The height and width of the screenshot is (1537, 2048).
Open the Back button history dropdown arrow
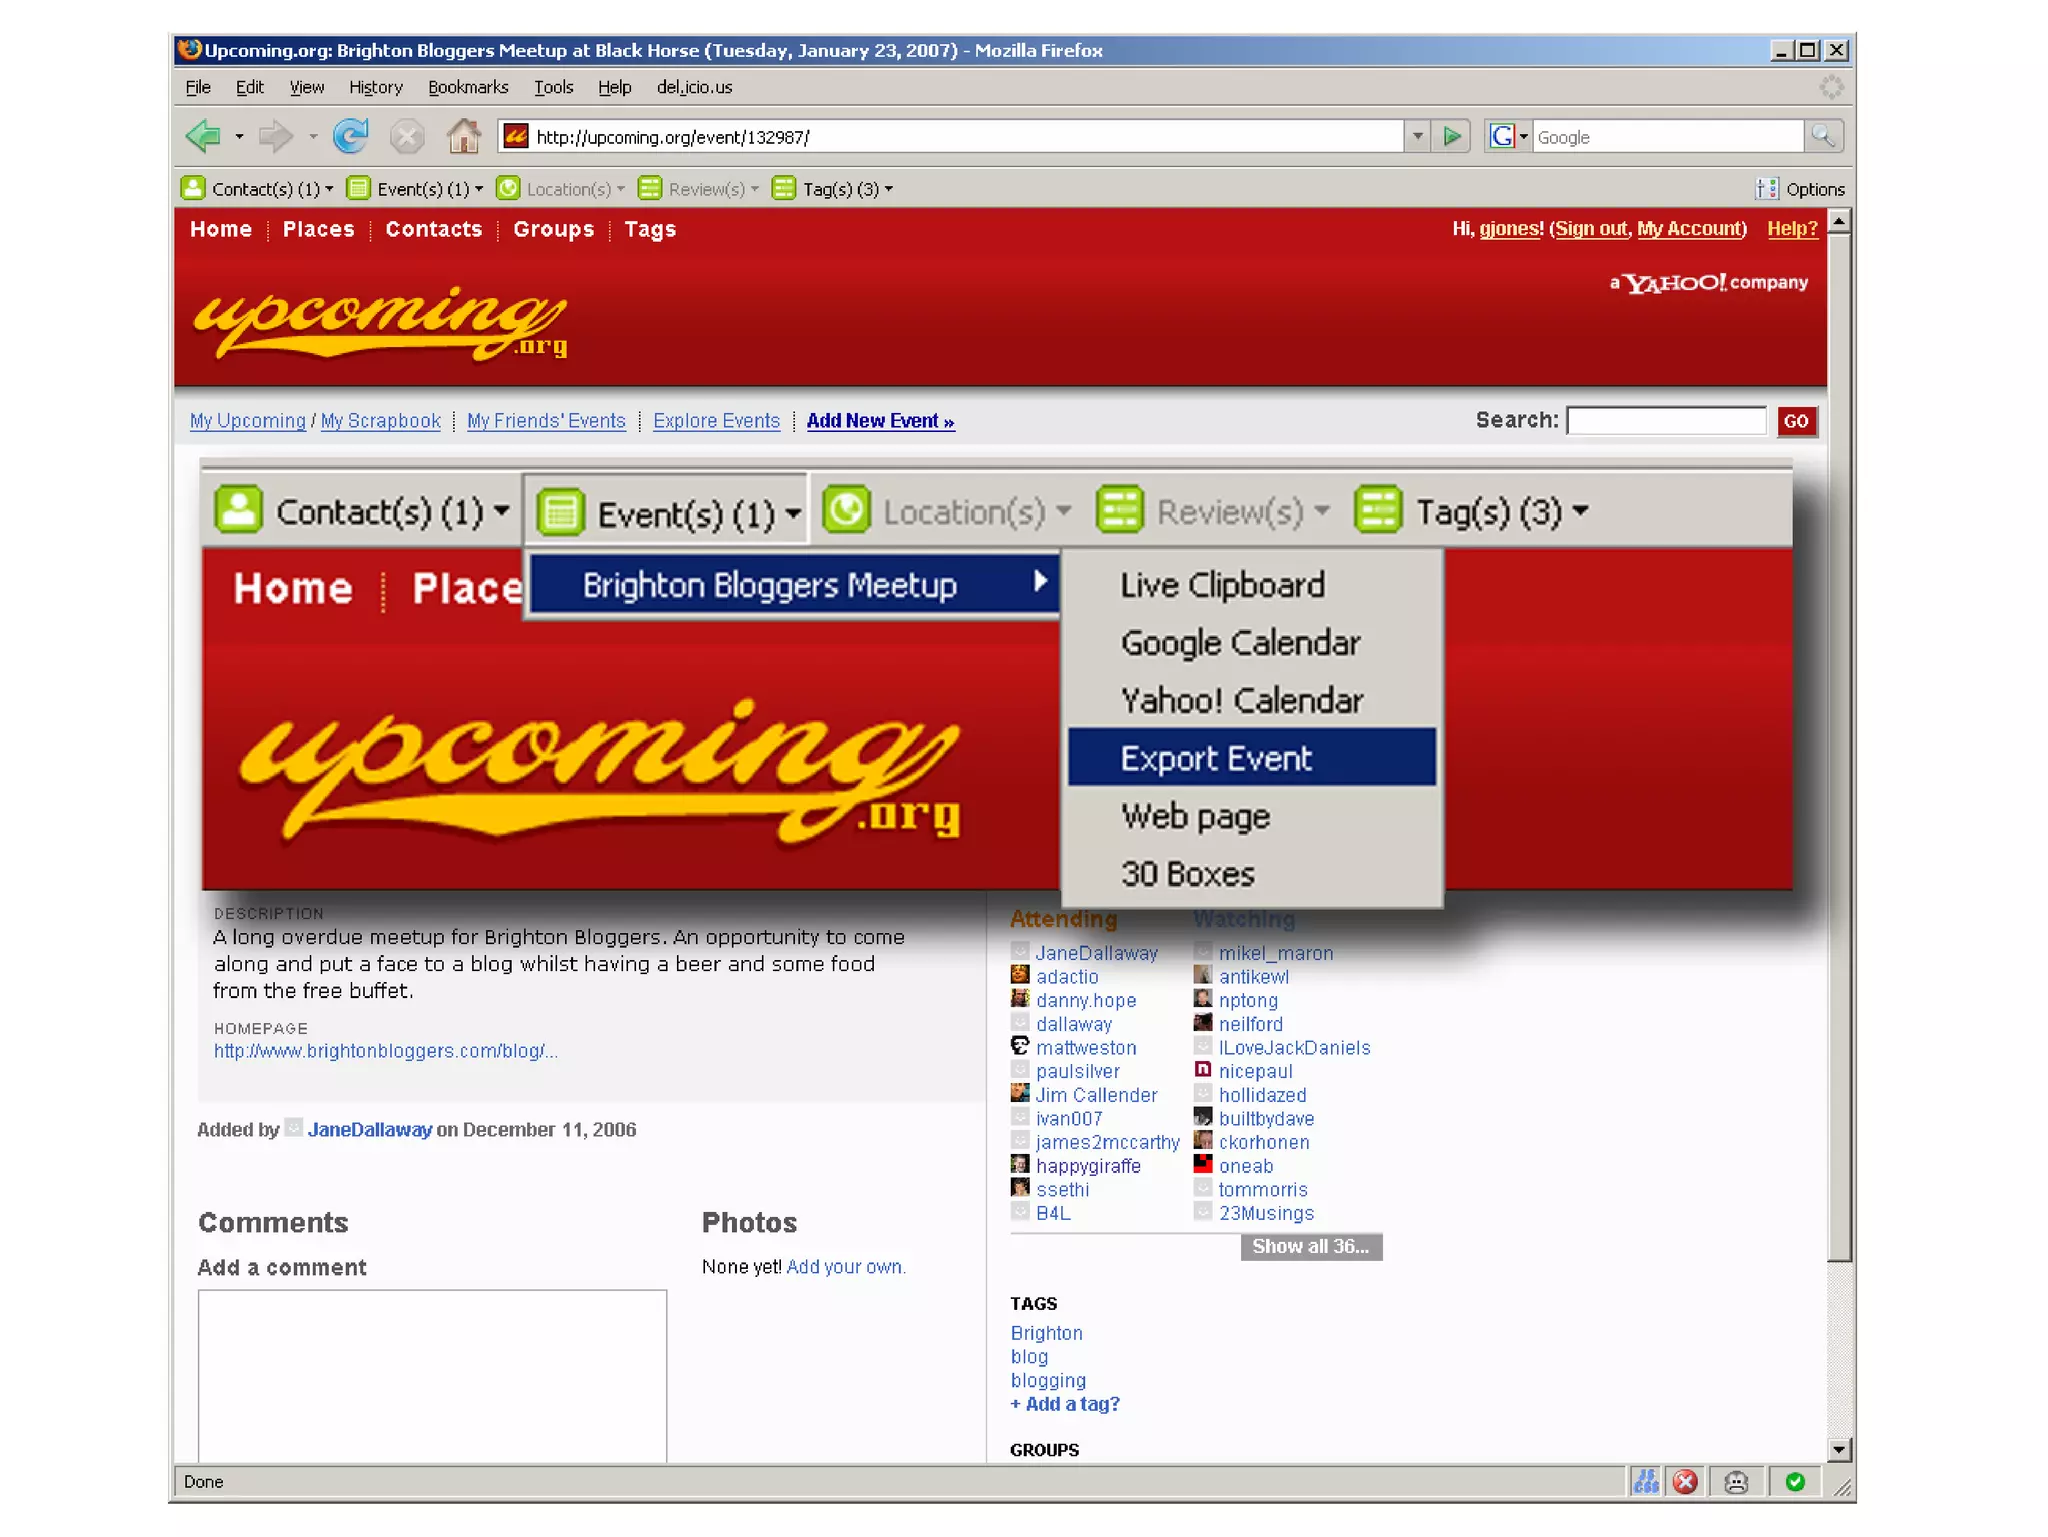(x=238, y=136)
